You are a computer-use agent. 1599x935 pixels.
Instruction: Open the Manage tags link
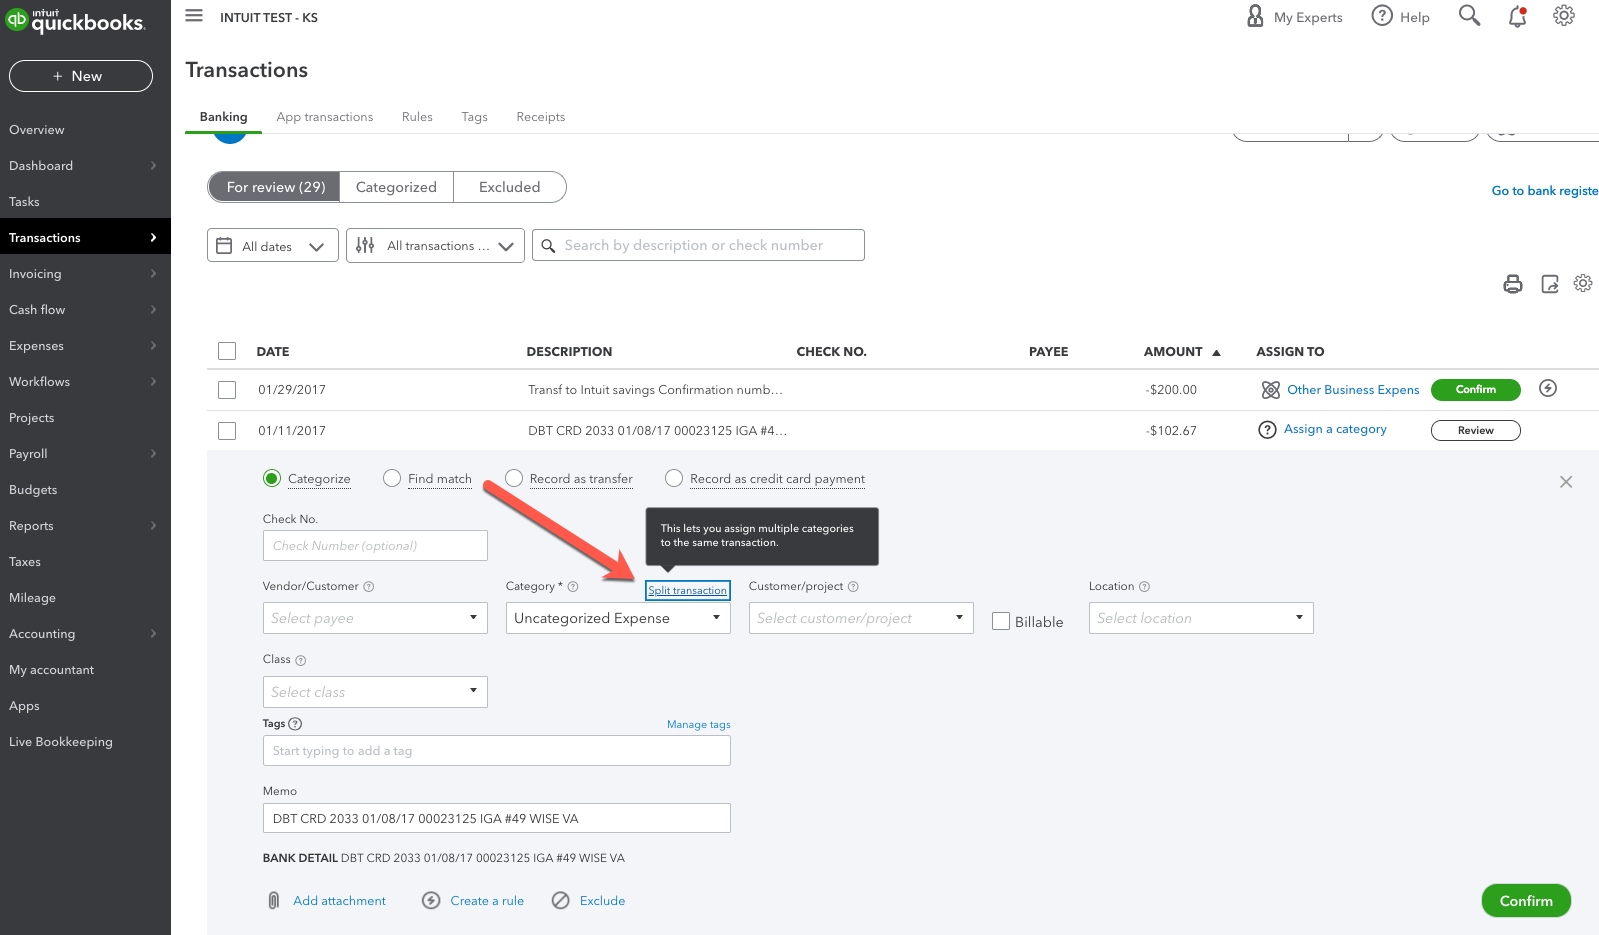pyautogui.click(x=699, y=725)
